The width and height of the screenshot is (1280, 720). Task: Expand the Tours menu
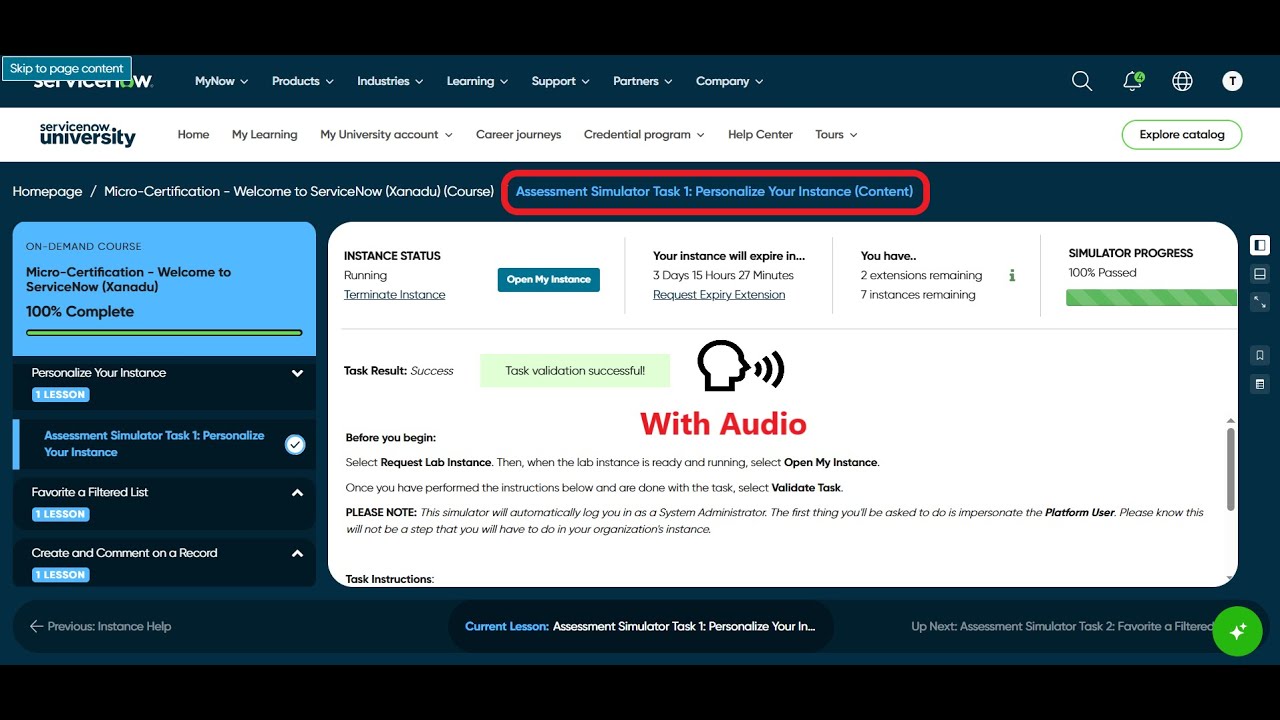836,134
